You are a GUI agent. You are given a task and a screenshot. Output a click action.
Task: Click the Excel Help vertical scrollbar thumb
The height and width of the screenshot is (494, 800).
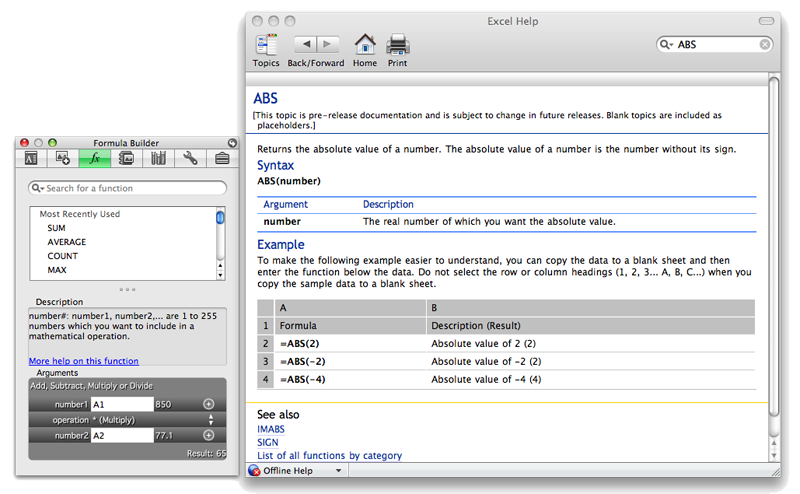pos(773,245)
